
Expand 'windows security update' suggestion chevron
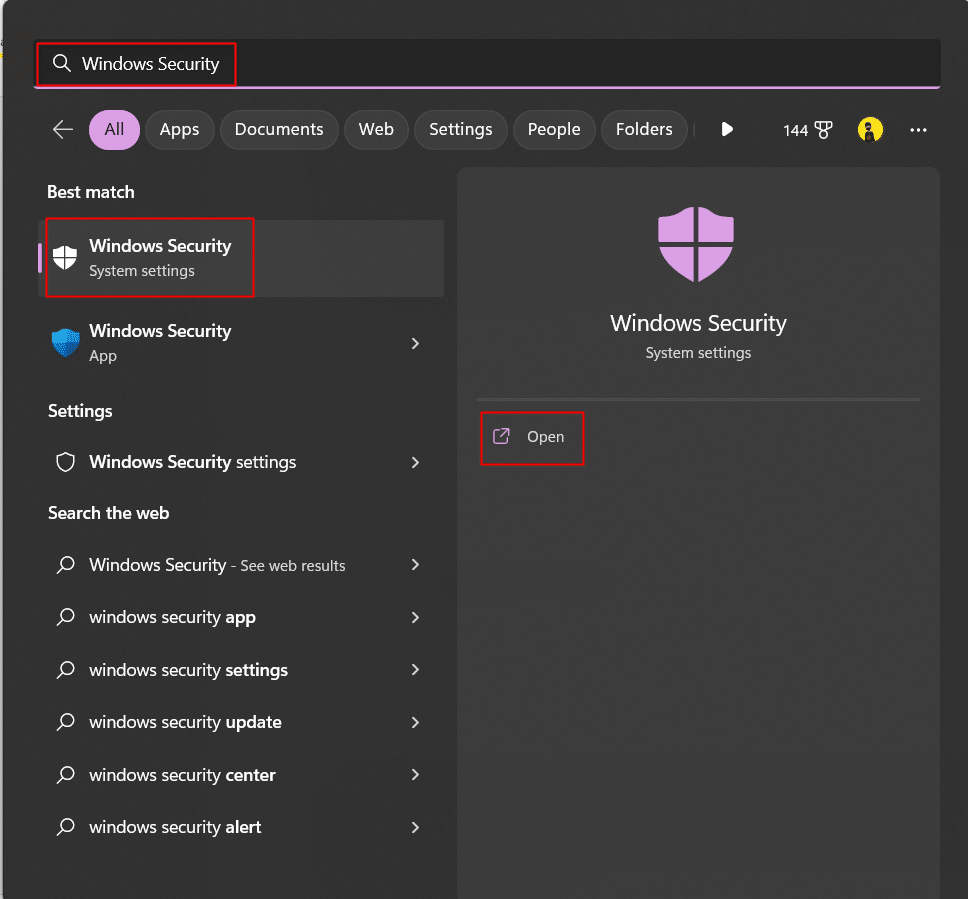415,722
